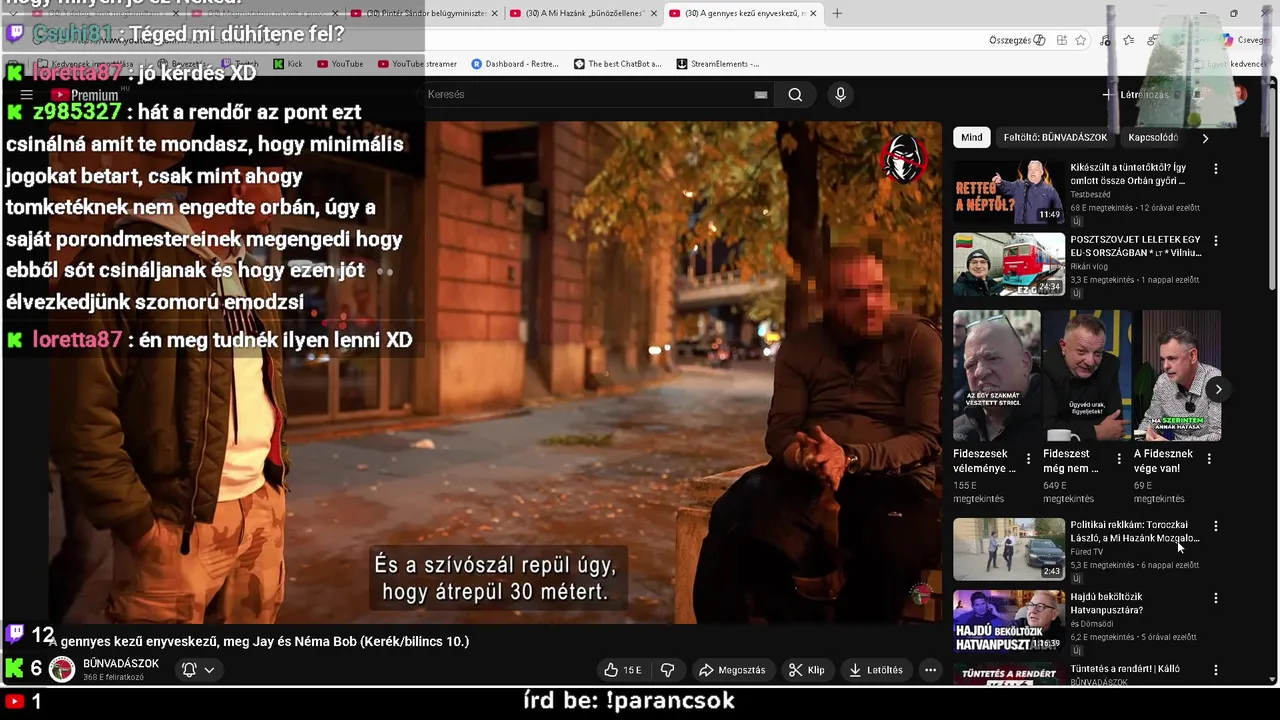Select the Mind filter chip
1280x720 pixels.
(972, 137)
